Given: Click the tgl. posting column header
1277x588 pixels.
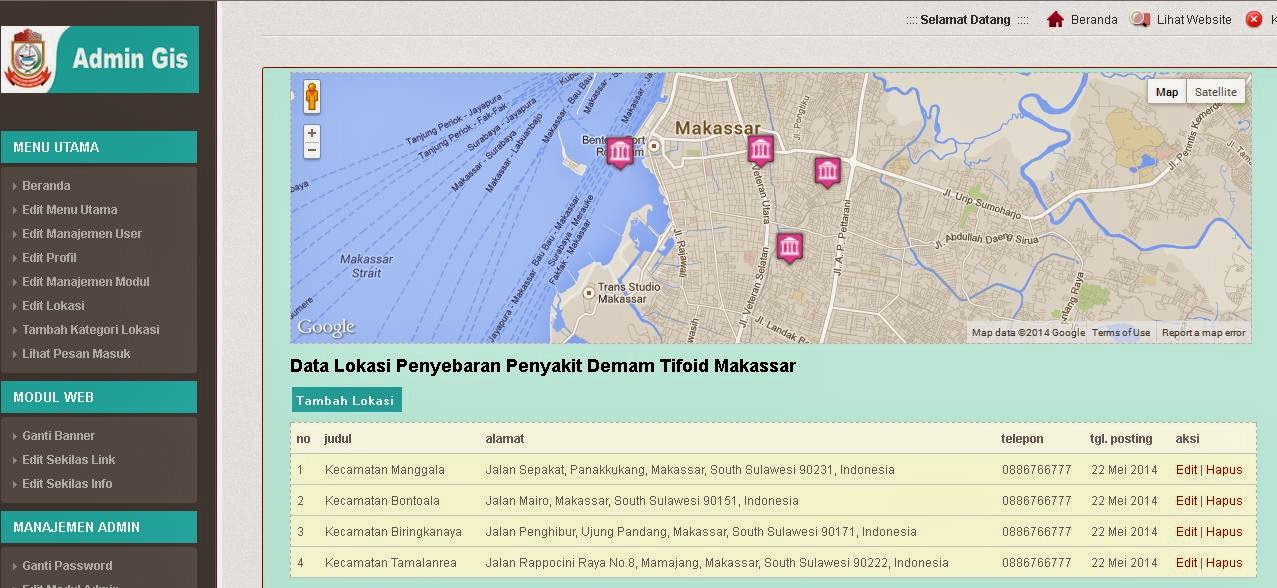Looking at the screenshot, I should click(1121, 439).
